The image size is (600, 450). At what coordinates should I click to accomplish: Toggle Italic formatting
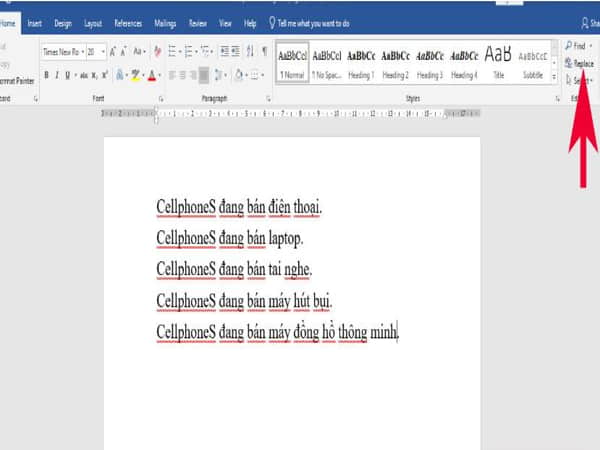(57, 75)
